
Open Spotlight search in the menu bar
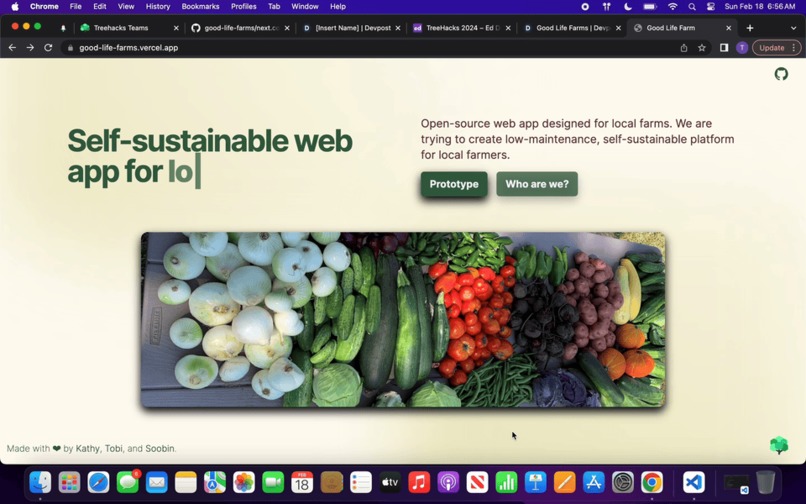[x=692, y=7]
